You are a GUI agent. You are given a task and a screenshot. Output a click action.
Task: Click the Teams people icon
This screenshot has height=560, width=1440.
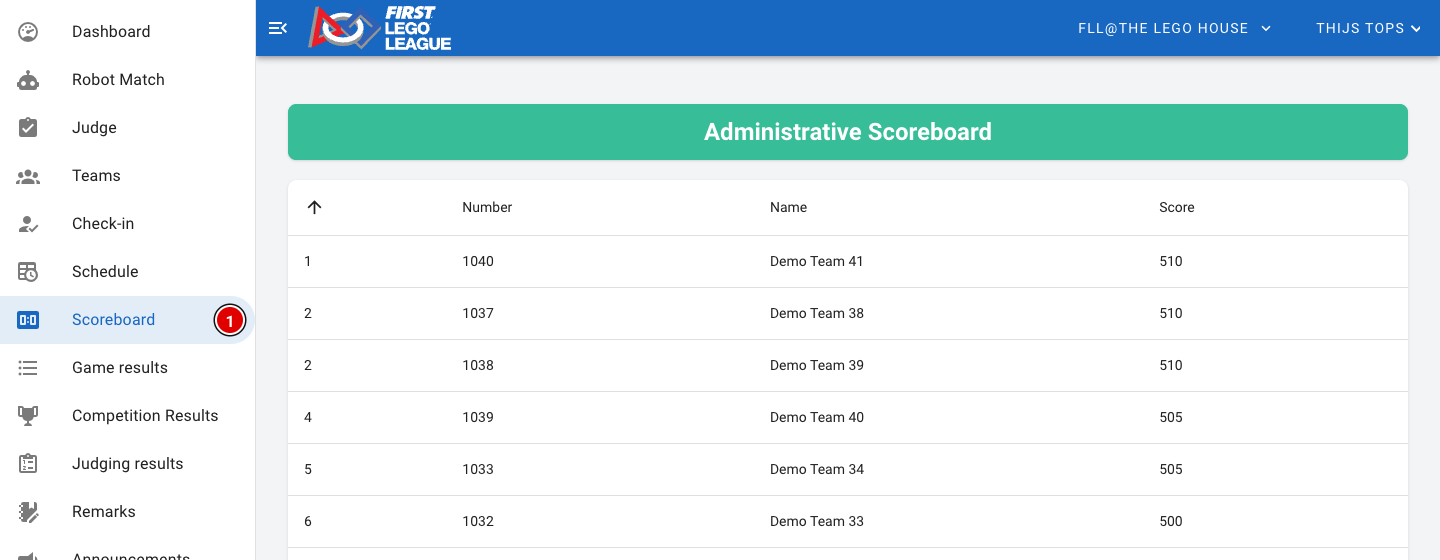(x=28, y=176)
